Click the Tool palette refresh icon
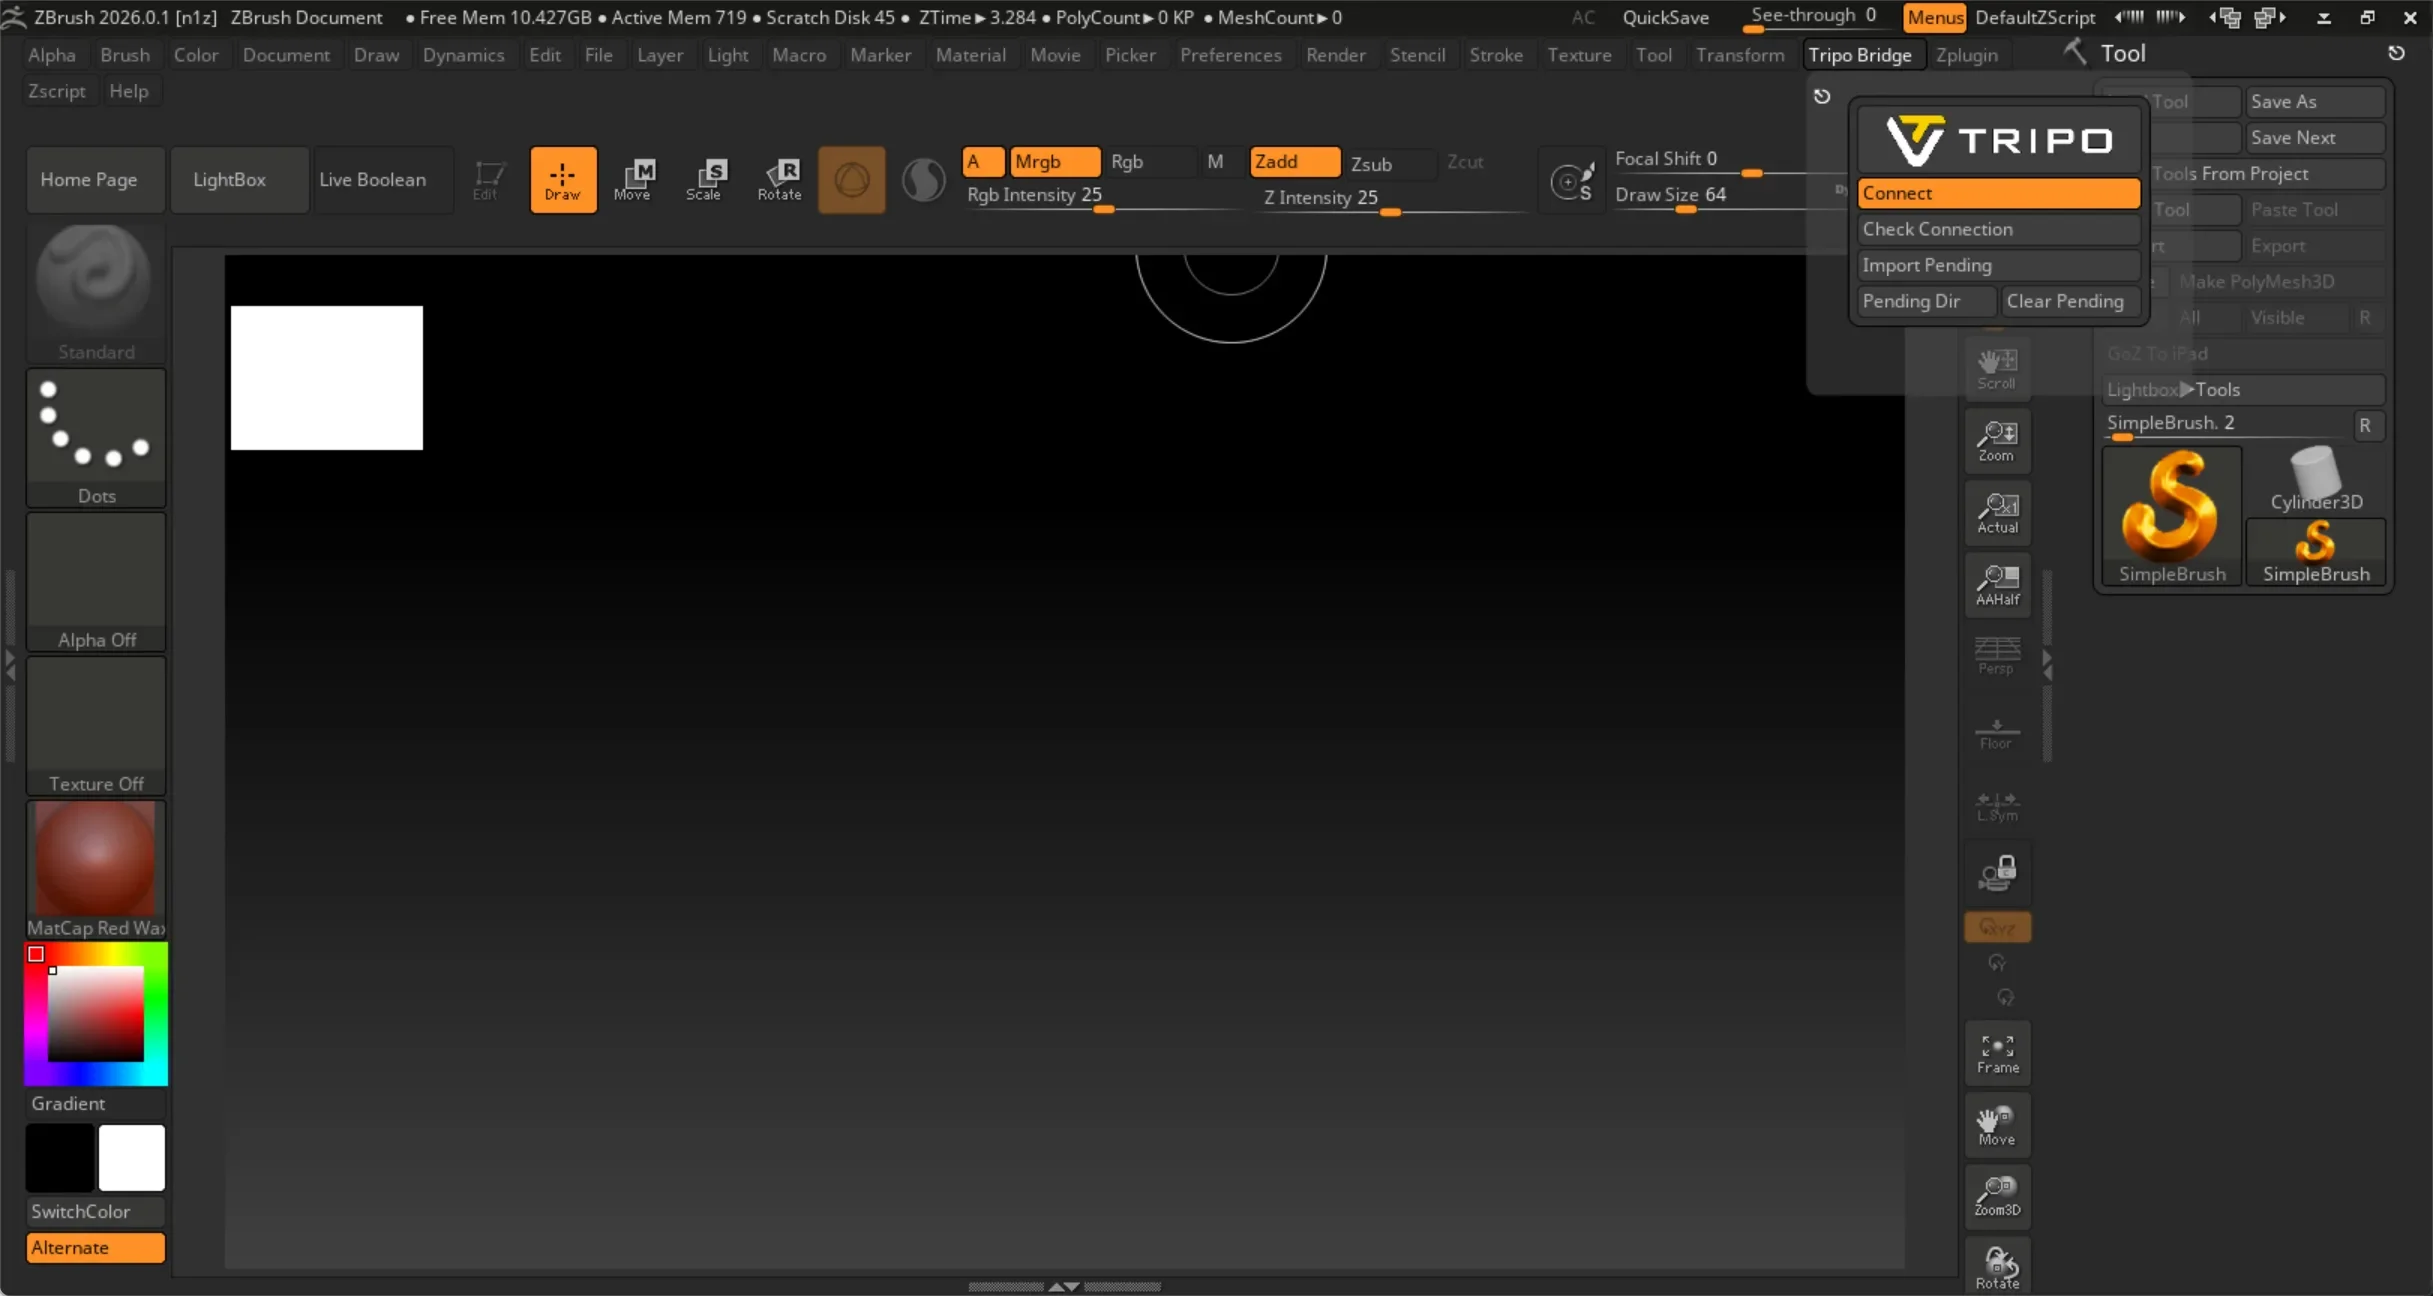 click(2397, 53)
